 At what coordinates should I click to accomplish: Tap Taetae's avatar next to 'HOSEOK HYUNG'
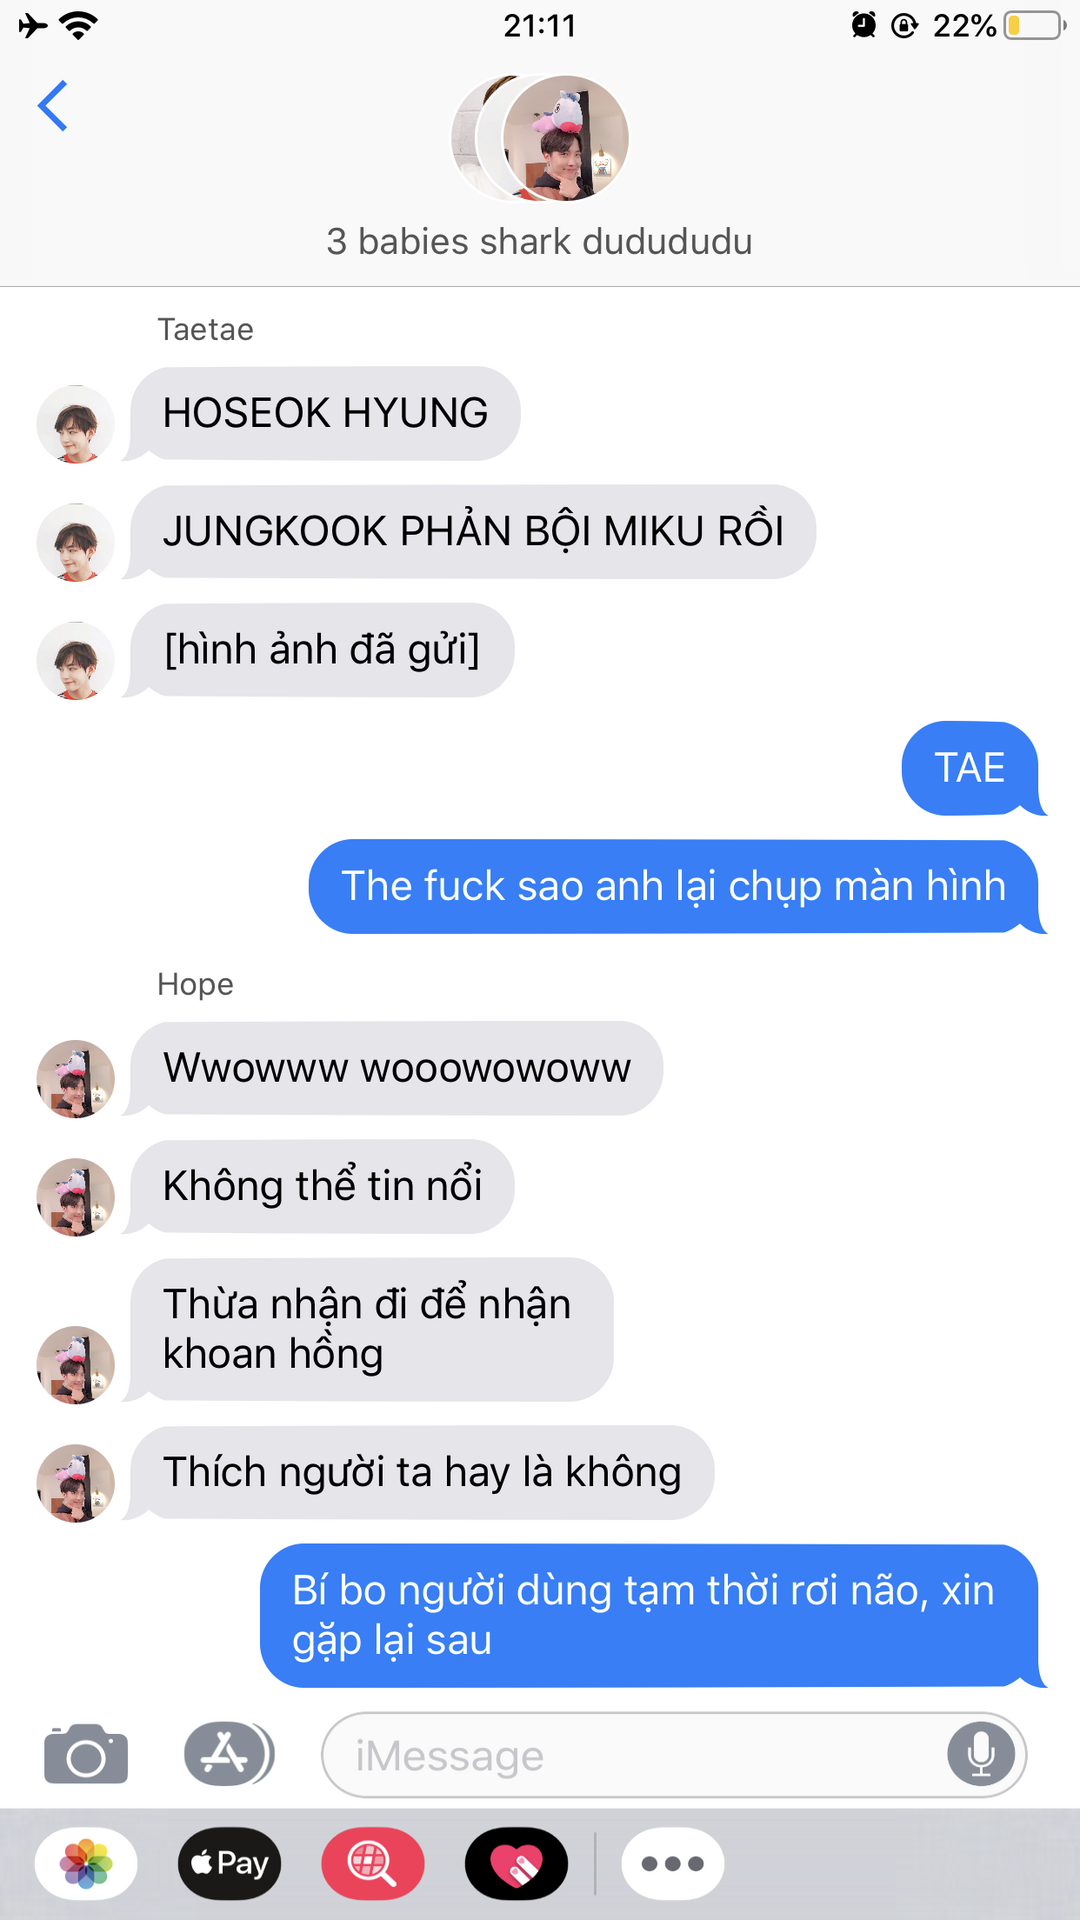coord(75,424)
